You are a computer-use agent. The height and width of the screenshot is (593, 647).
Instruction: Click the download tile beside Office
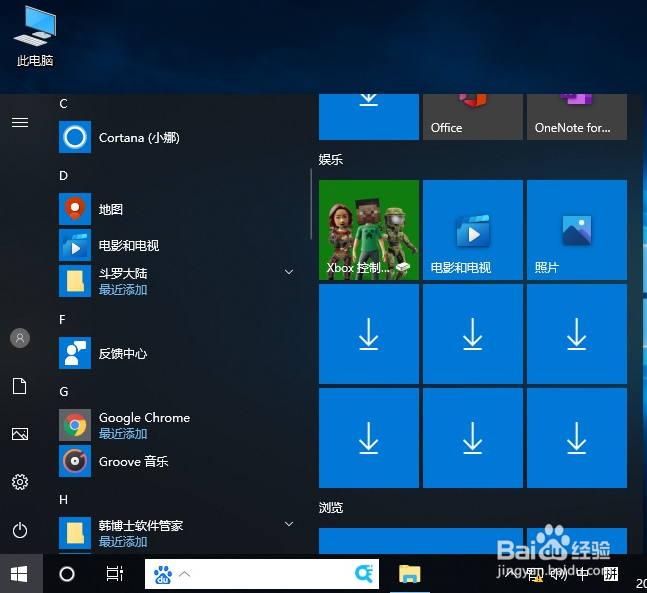click(369, 117)
